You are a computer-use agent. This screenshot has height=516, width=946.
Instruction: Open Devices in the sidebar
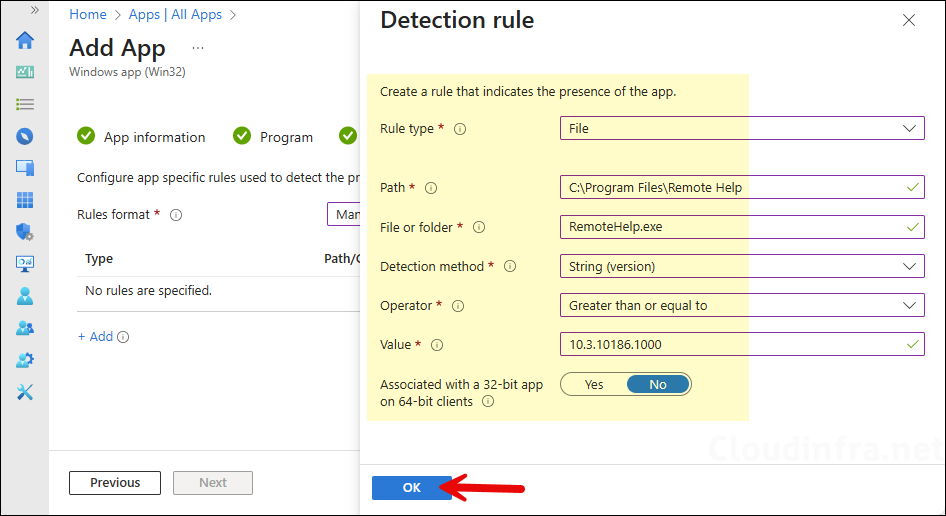point(25,168)
